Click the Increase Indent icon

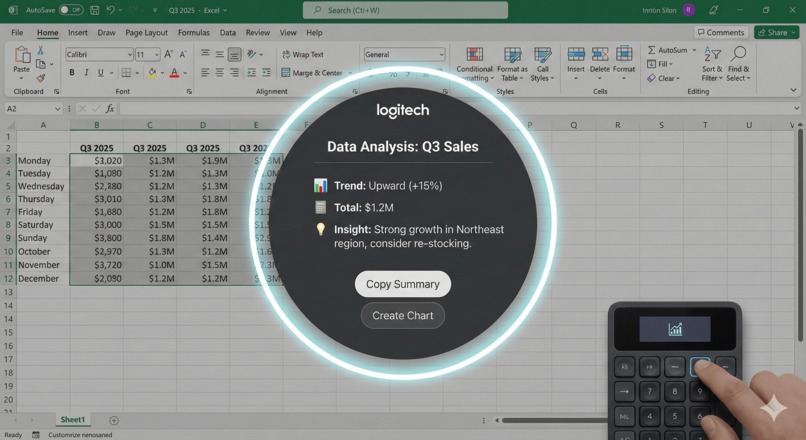pyautogui.click(x=266, y=72)
